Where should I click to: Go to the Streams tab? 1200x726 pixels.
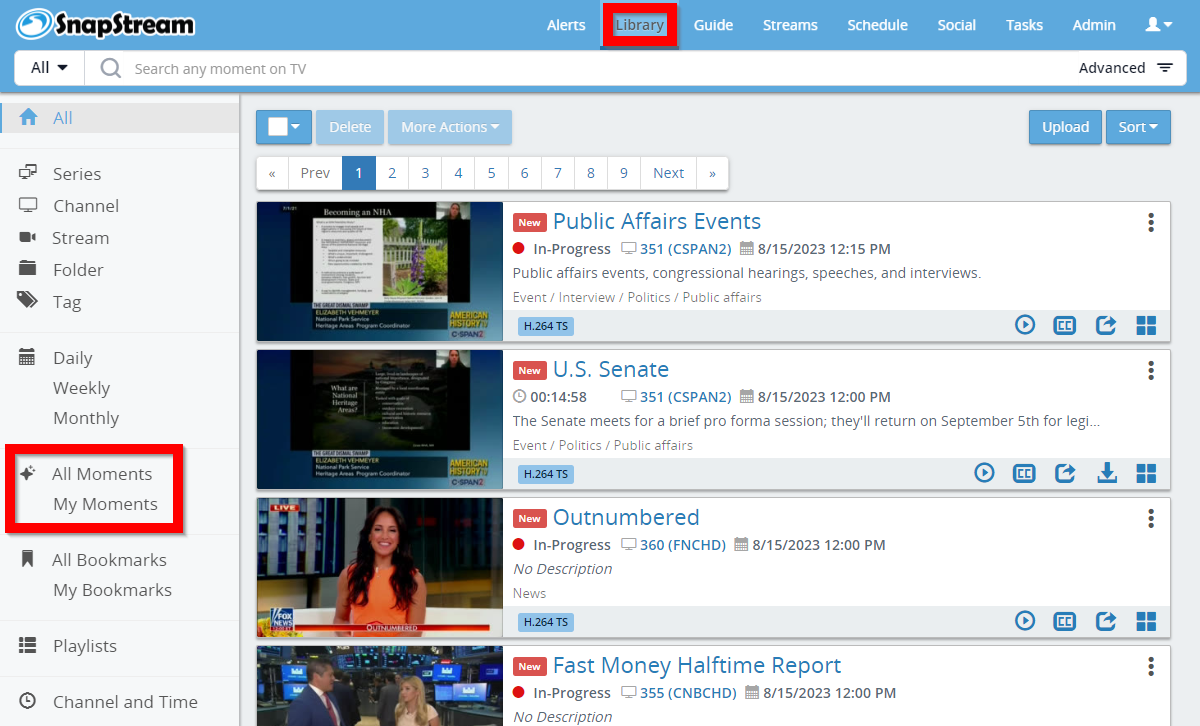tap(790, 25)
